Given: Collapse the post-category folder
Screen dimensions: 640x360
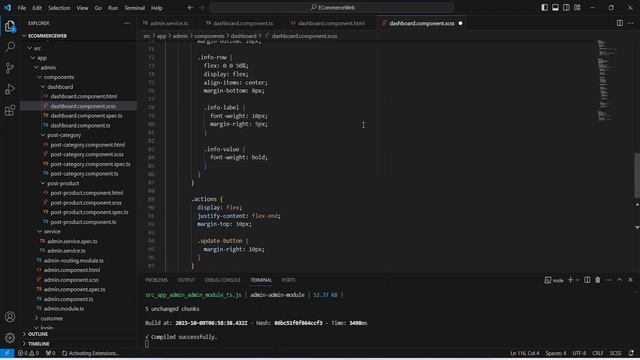Looking at the screenshot, I should tap(64, 135).
